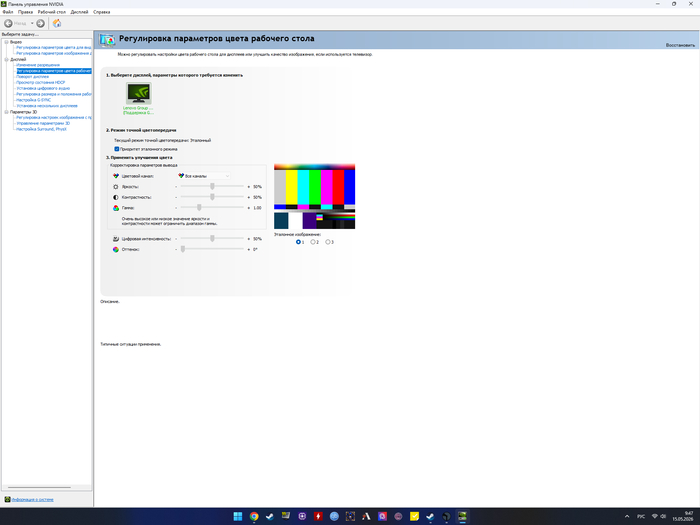
Task: Click the Контрастность contrast slider thumb
Action: click(x=212, y=197)
